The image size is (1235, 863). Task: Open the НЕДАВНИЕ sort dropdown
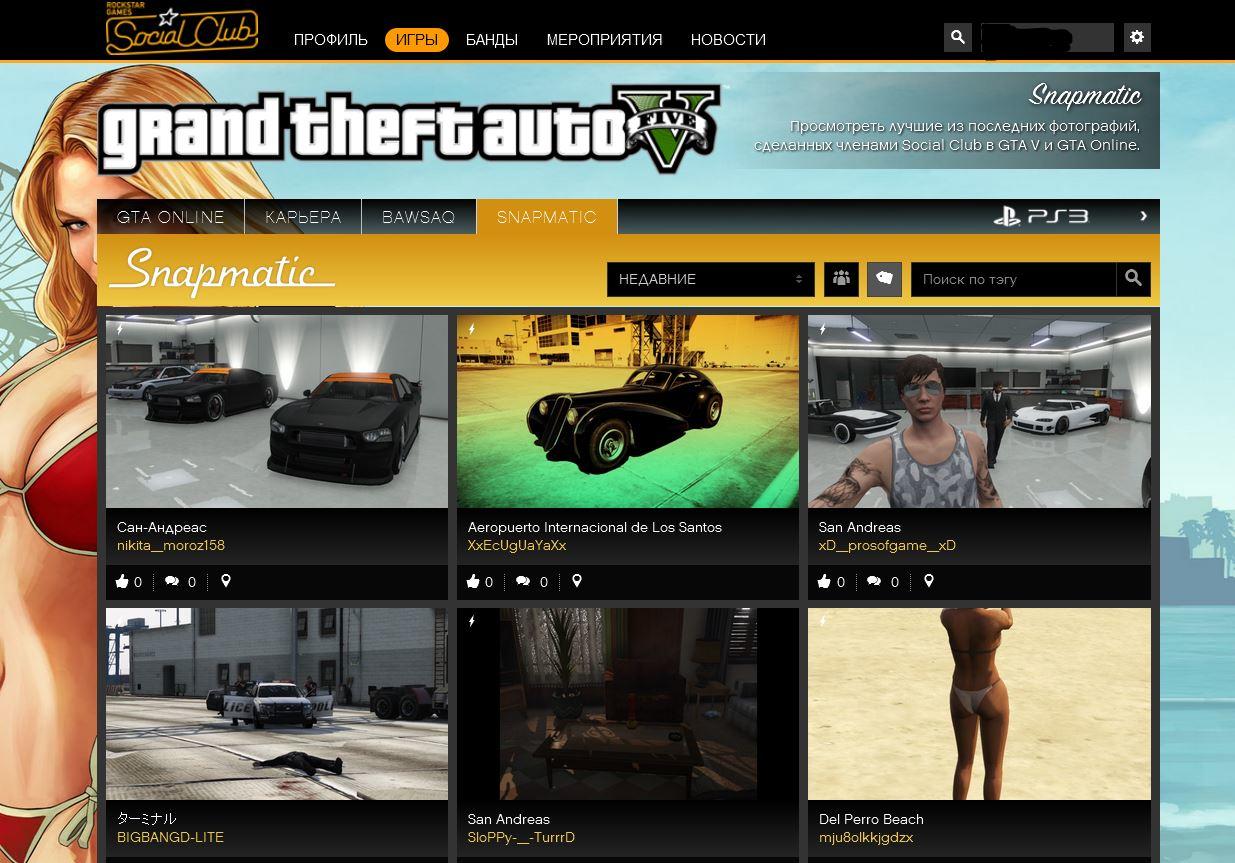coord(711,279)
